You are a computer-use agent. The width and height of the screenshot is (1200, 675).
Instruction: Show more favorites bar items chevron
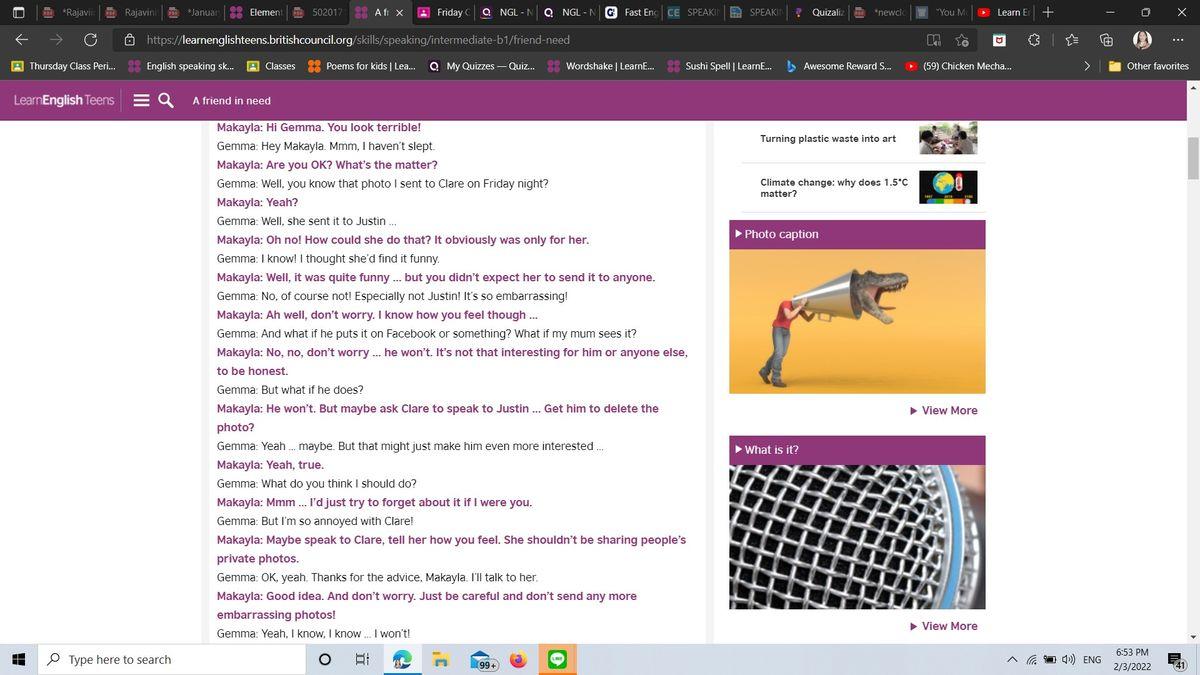pyautogui.click(x=1087, y=66)
